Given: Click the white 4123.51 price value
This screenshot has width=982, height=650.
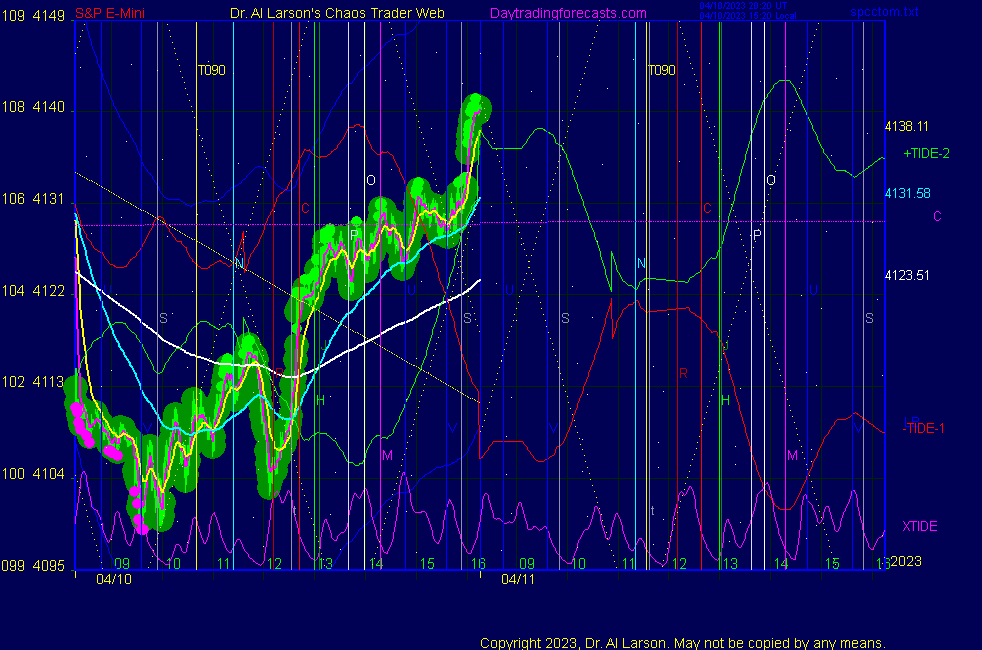Looking at the screenshot, I should [907, 276].
